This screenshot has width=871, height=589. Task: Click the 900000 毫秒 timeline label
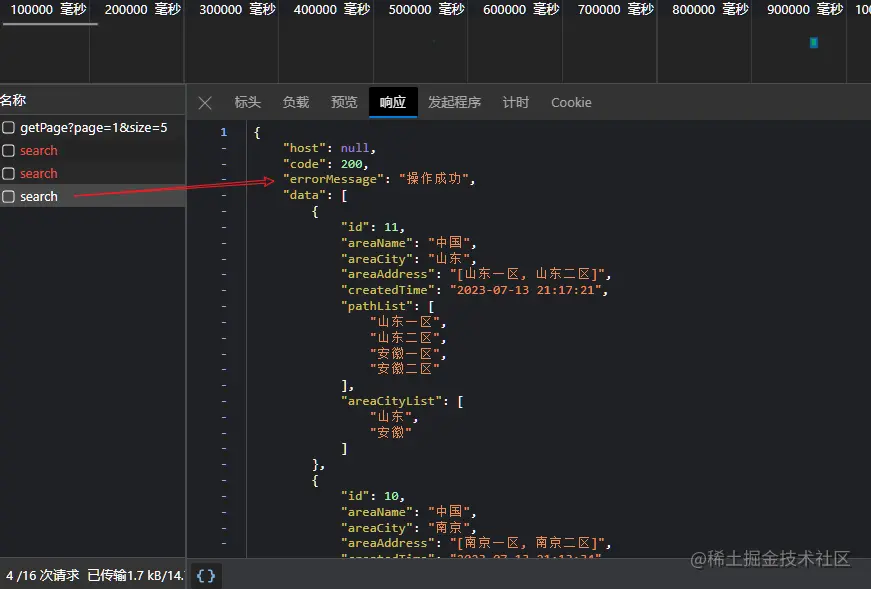[x=805, y=9]
